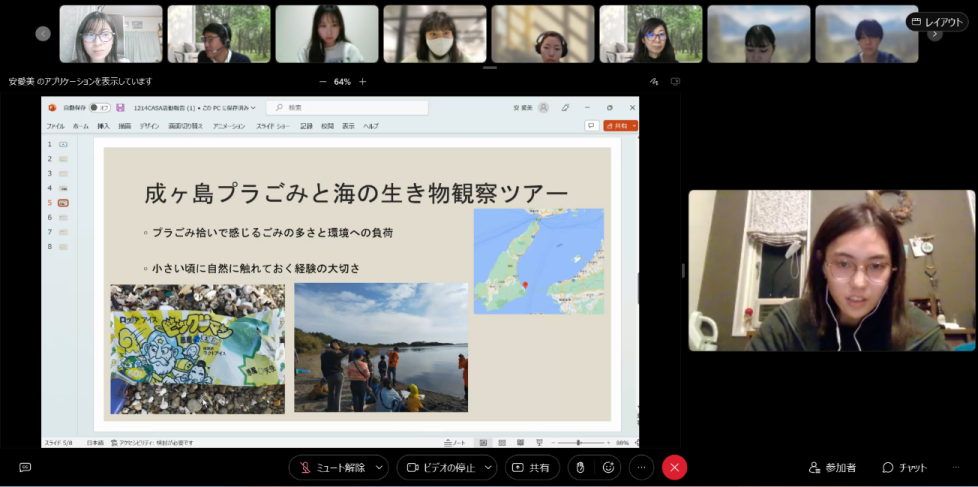The image size is (978, 487).
Task: Click the annotate pen icon above shared screen
Action: 654,82
